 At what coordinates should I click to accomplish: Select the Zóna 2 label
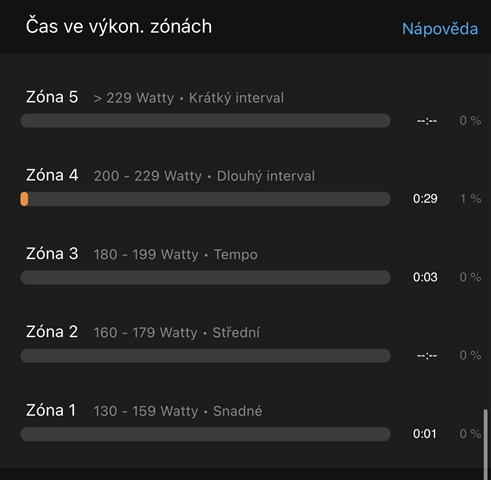pos(52,332)
